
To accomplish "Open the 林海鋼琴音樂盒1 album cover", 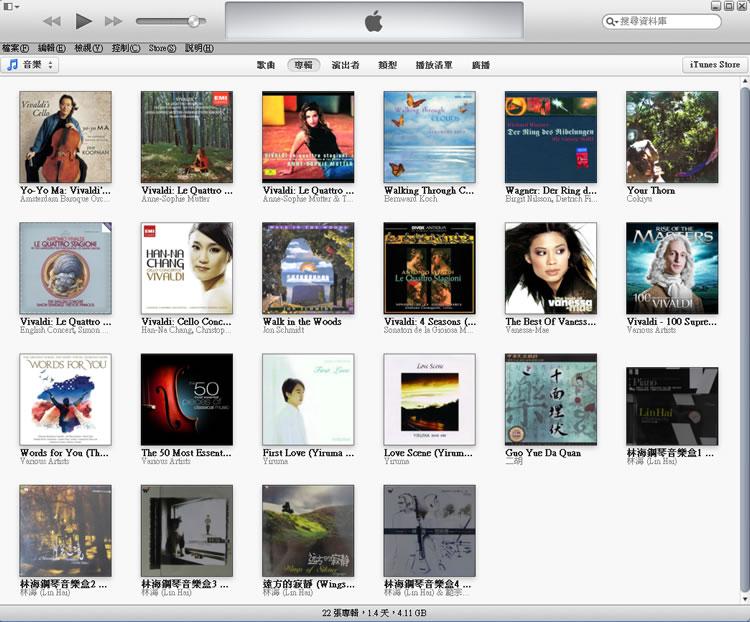I will coord(672,406).
